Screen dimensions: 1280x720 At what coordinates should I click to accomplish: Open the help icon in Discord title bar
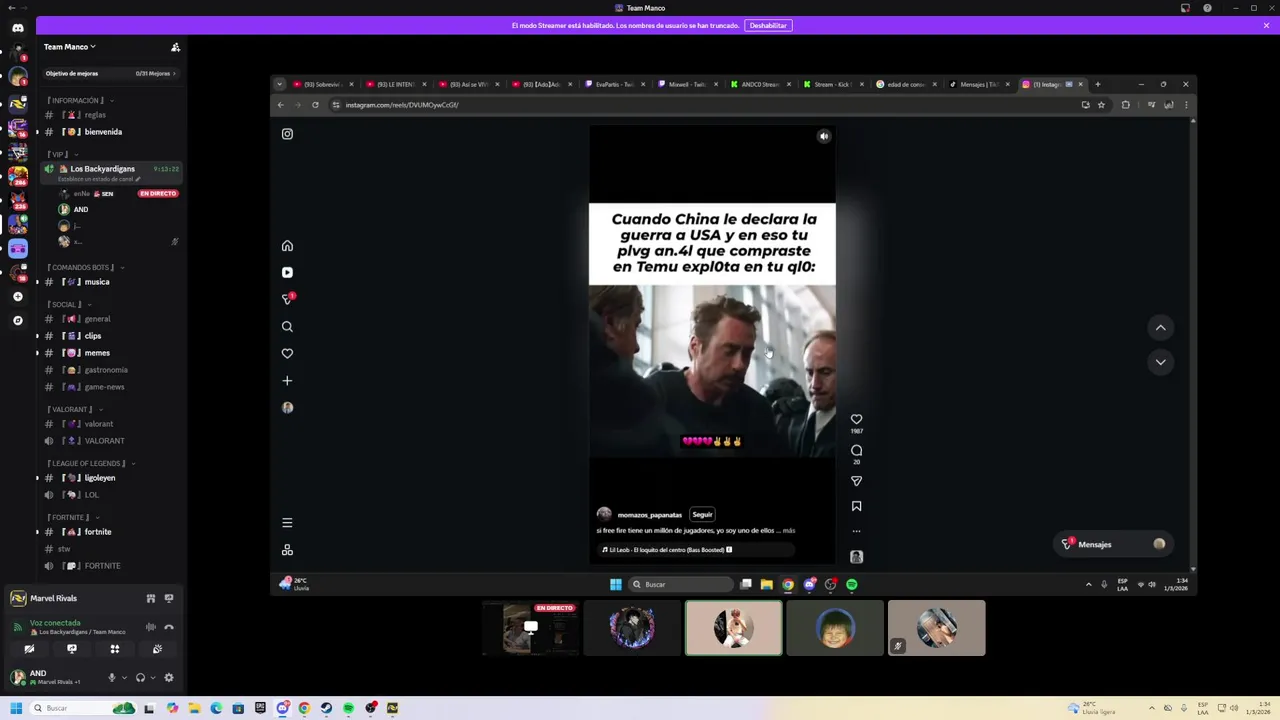click(x=1207, y=8)
